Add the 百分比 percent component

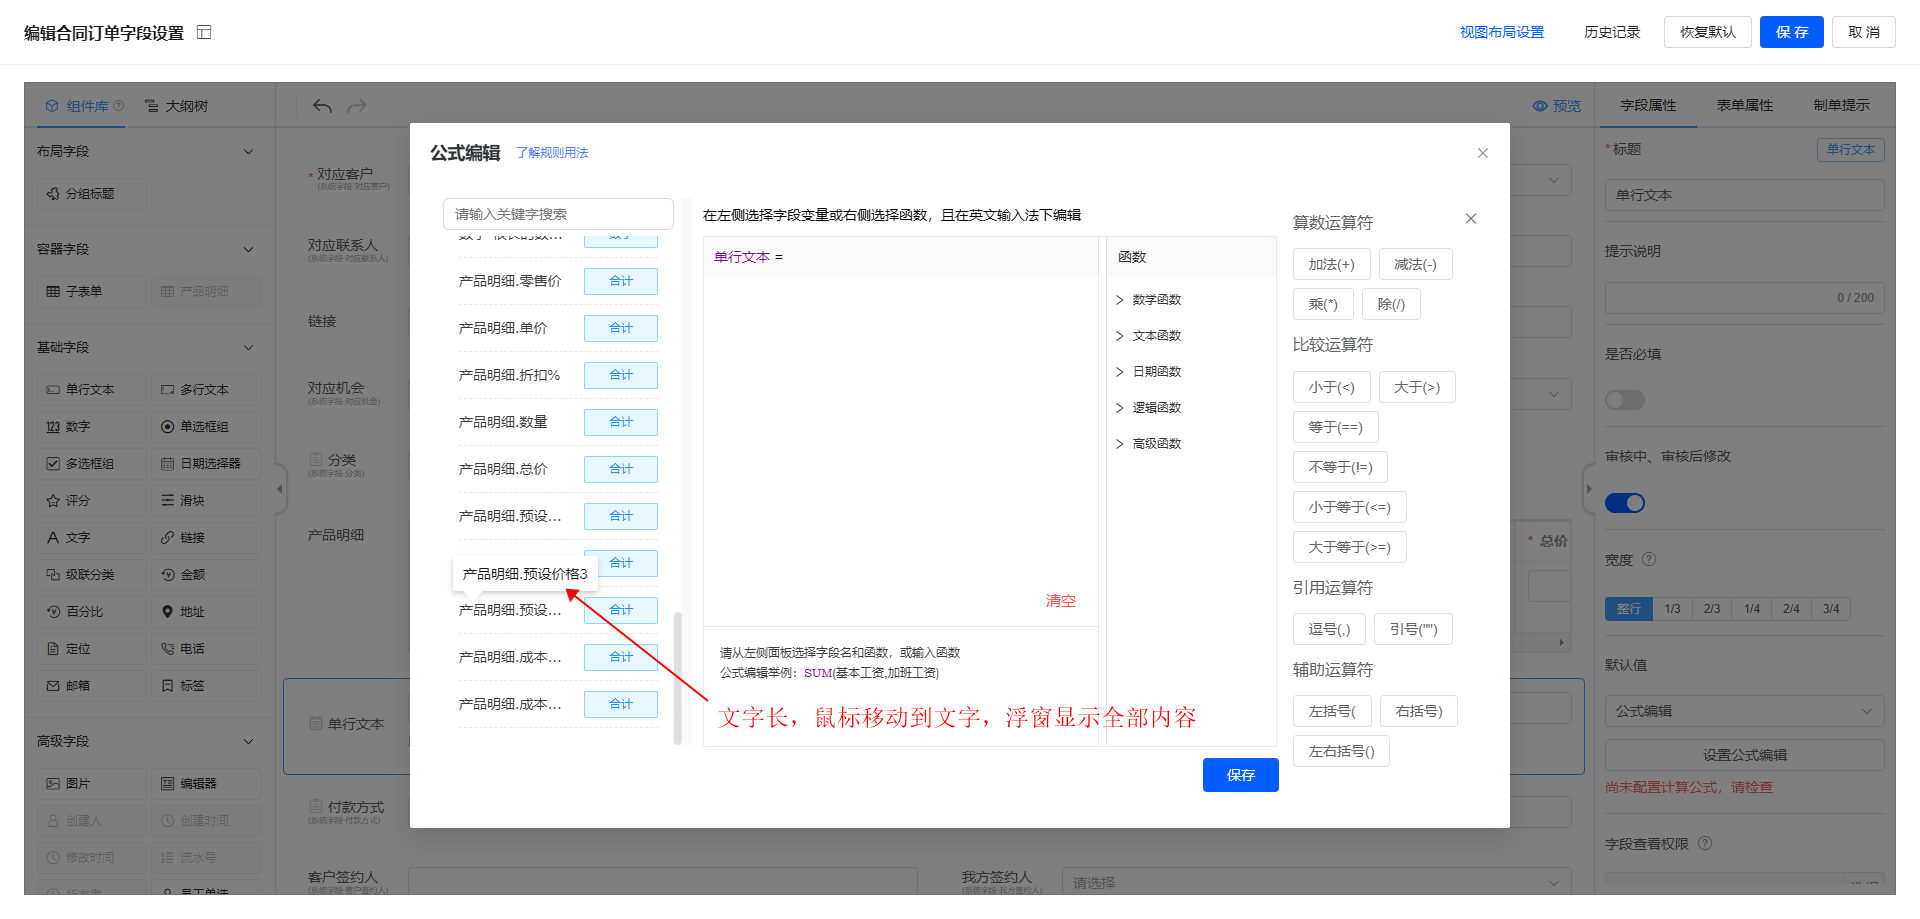[91, 611]
